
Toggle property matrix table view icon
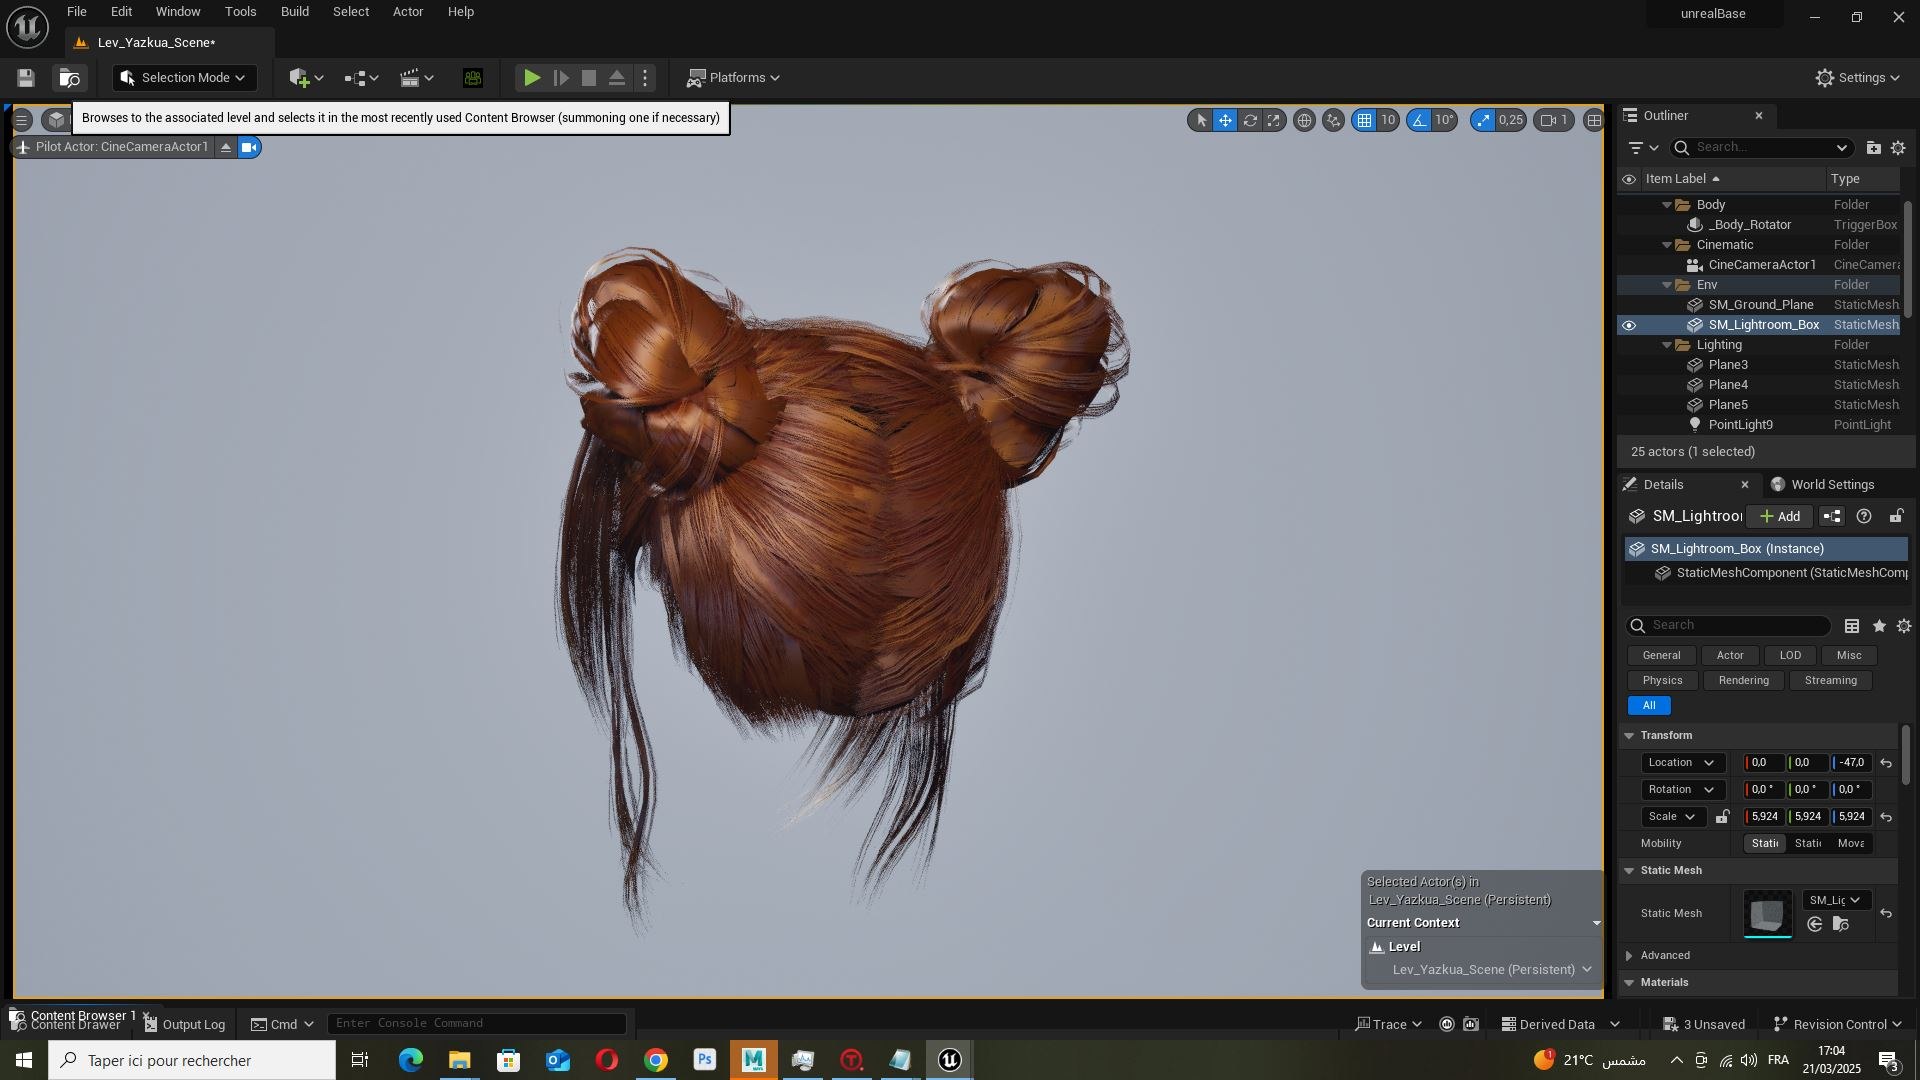tap(1852, 626)
